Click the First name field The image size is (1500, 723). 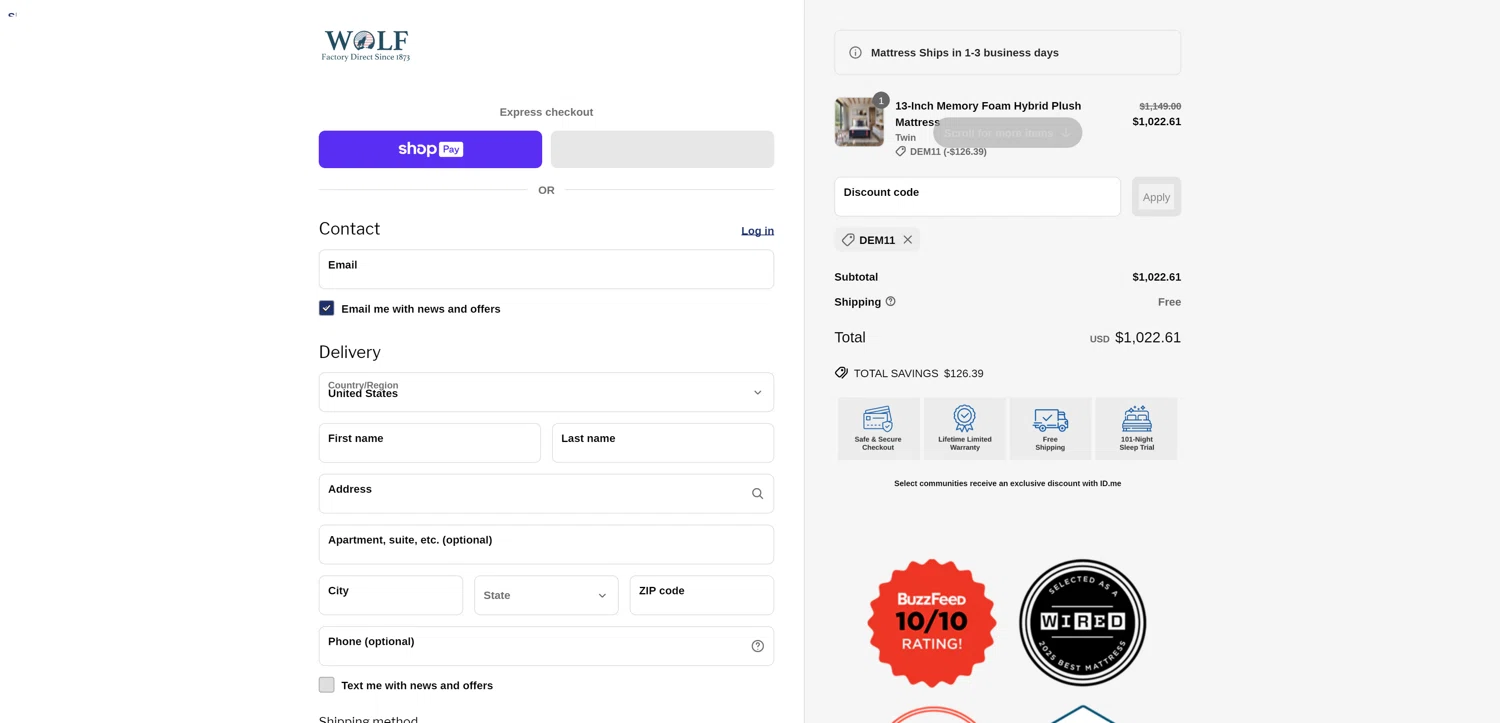pyautogui.click(x=430, y=443)
